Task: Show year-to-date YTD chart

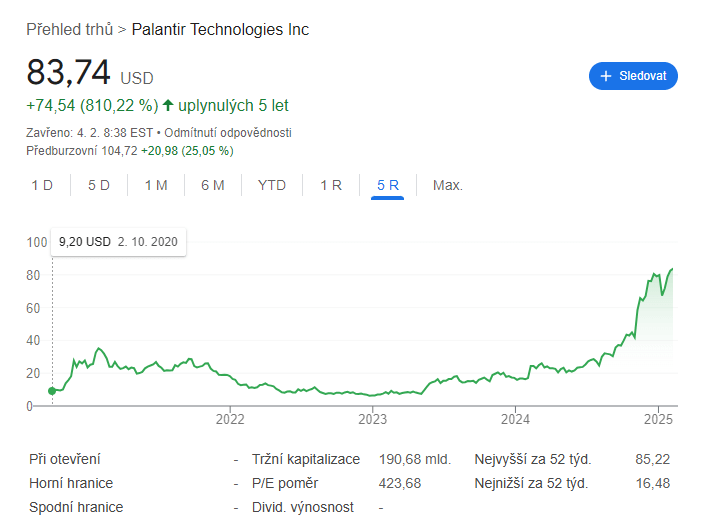Action: point(272,185)
